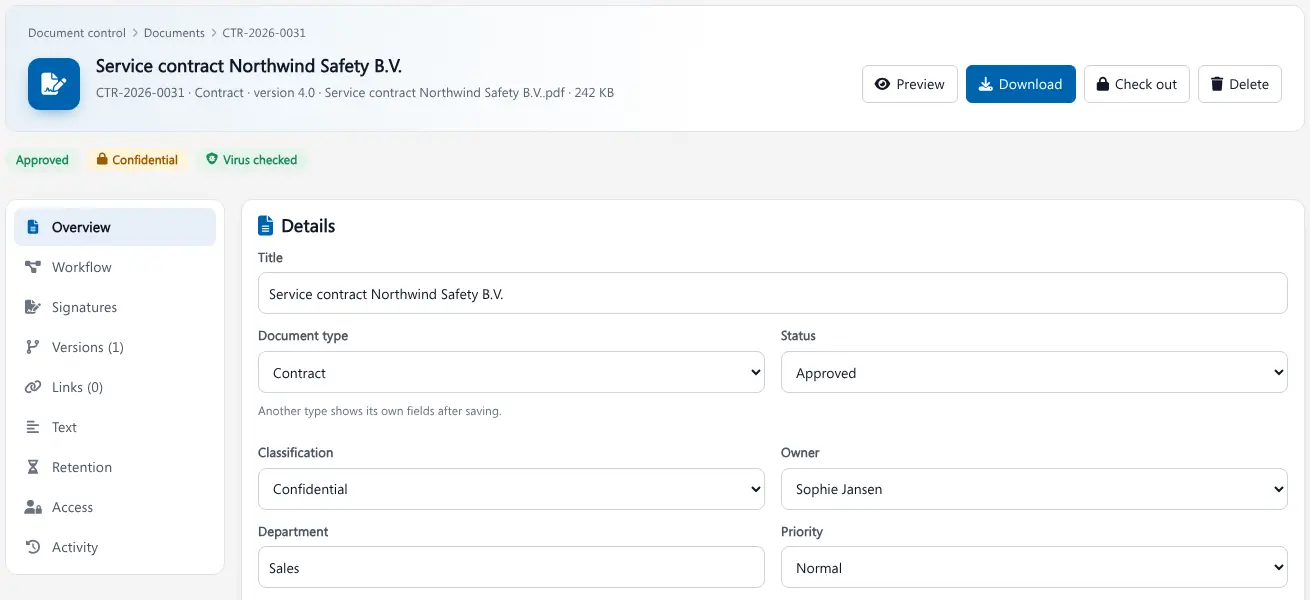Open the Signatures section
Viewport: 1310px width, 600px height.
pos(115,307)
